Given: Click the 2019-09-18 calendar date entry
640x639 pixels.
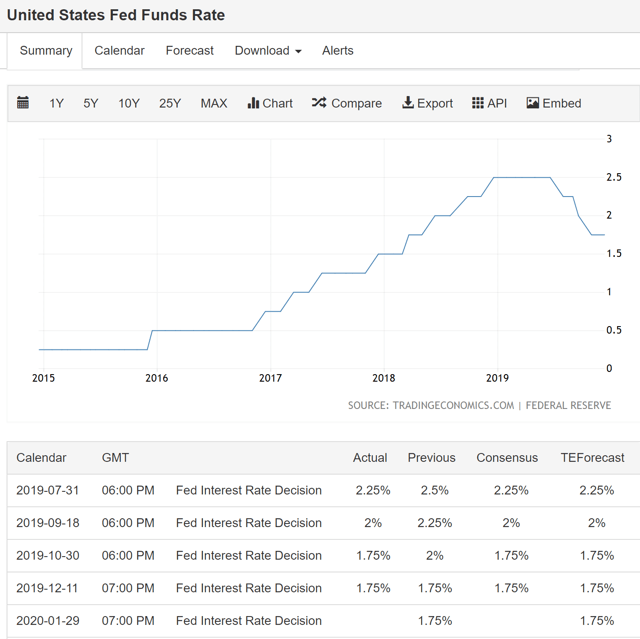Looking at the screenshot, I should coord(49,523).
